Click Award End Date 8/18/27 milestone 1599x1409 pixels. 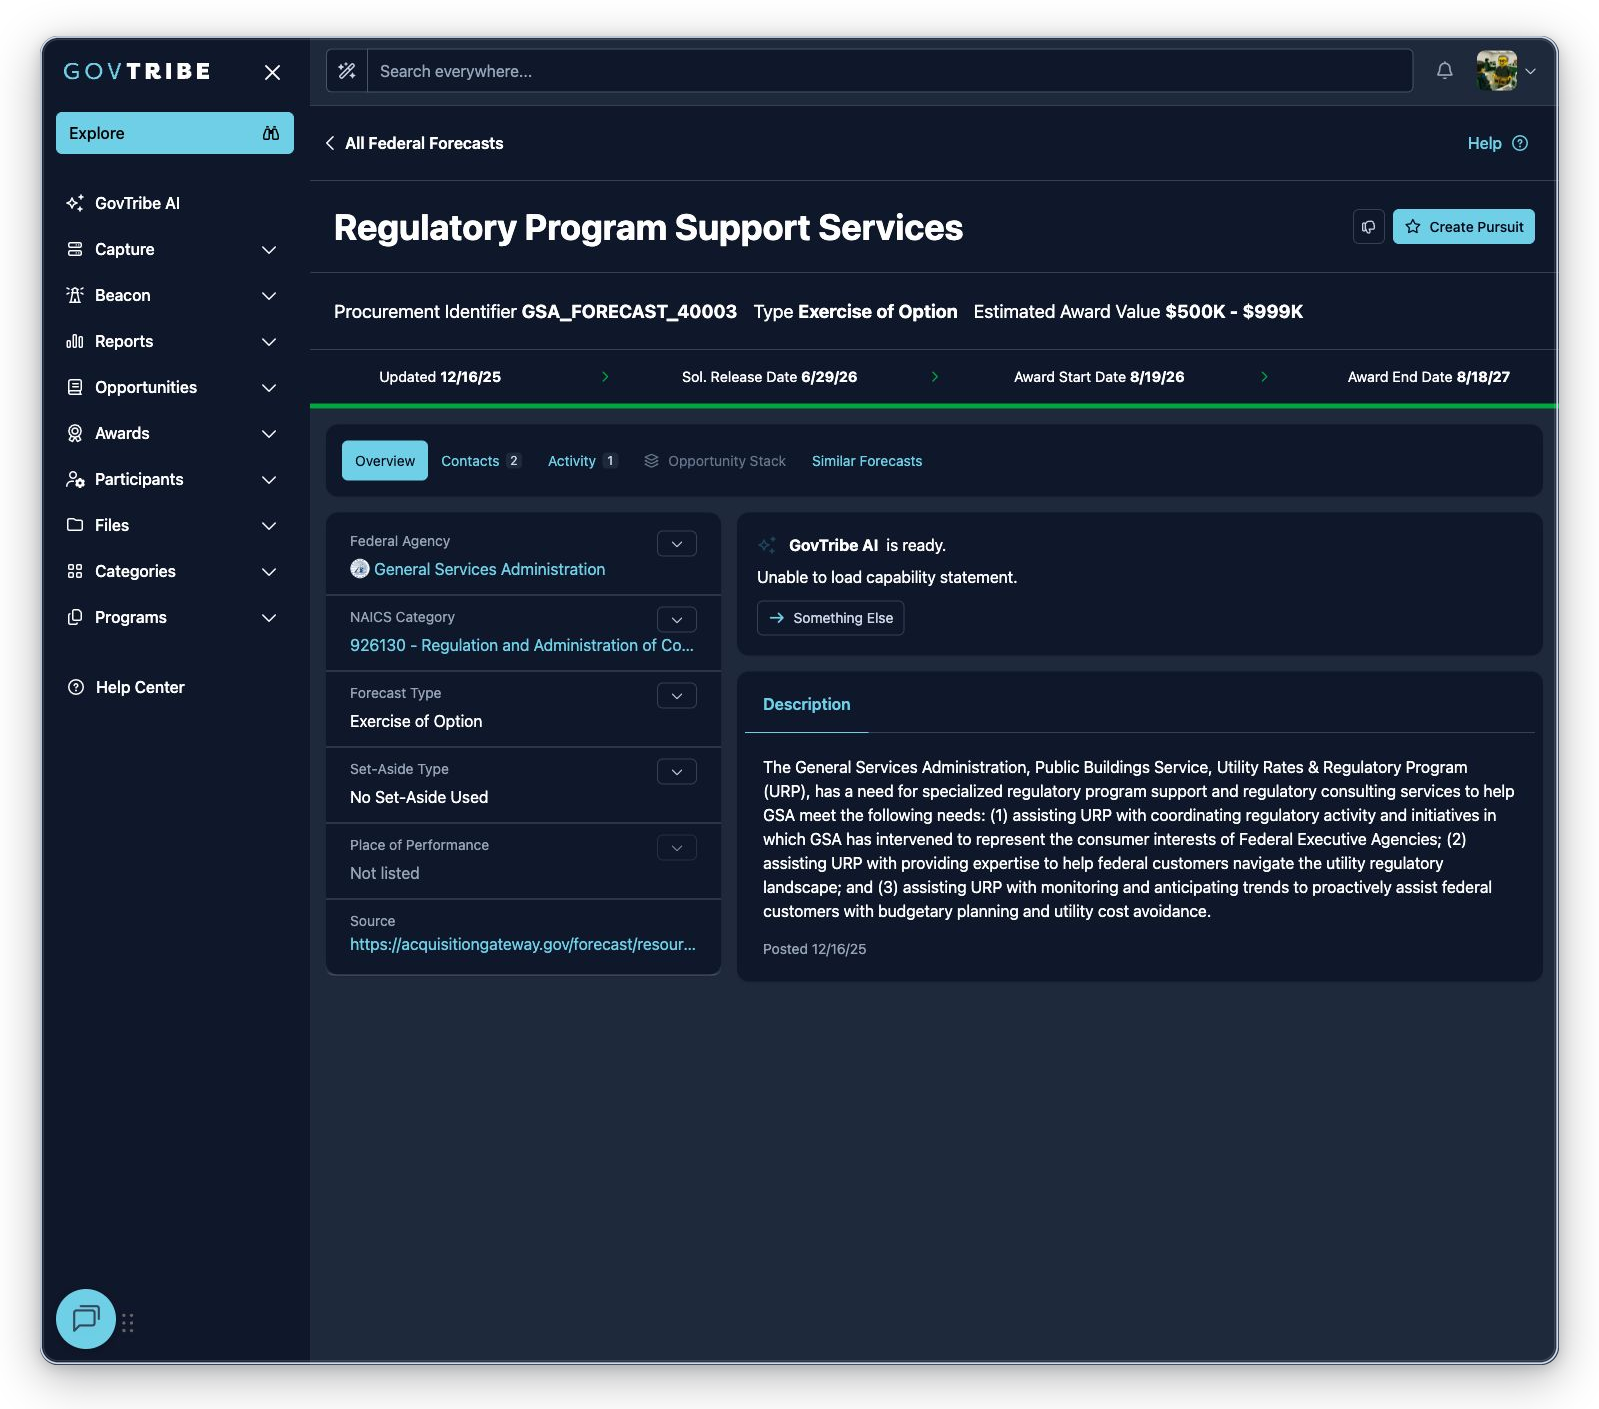[1429, 377]
